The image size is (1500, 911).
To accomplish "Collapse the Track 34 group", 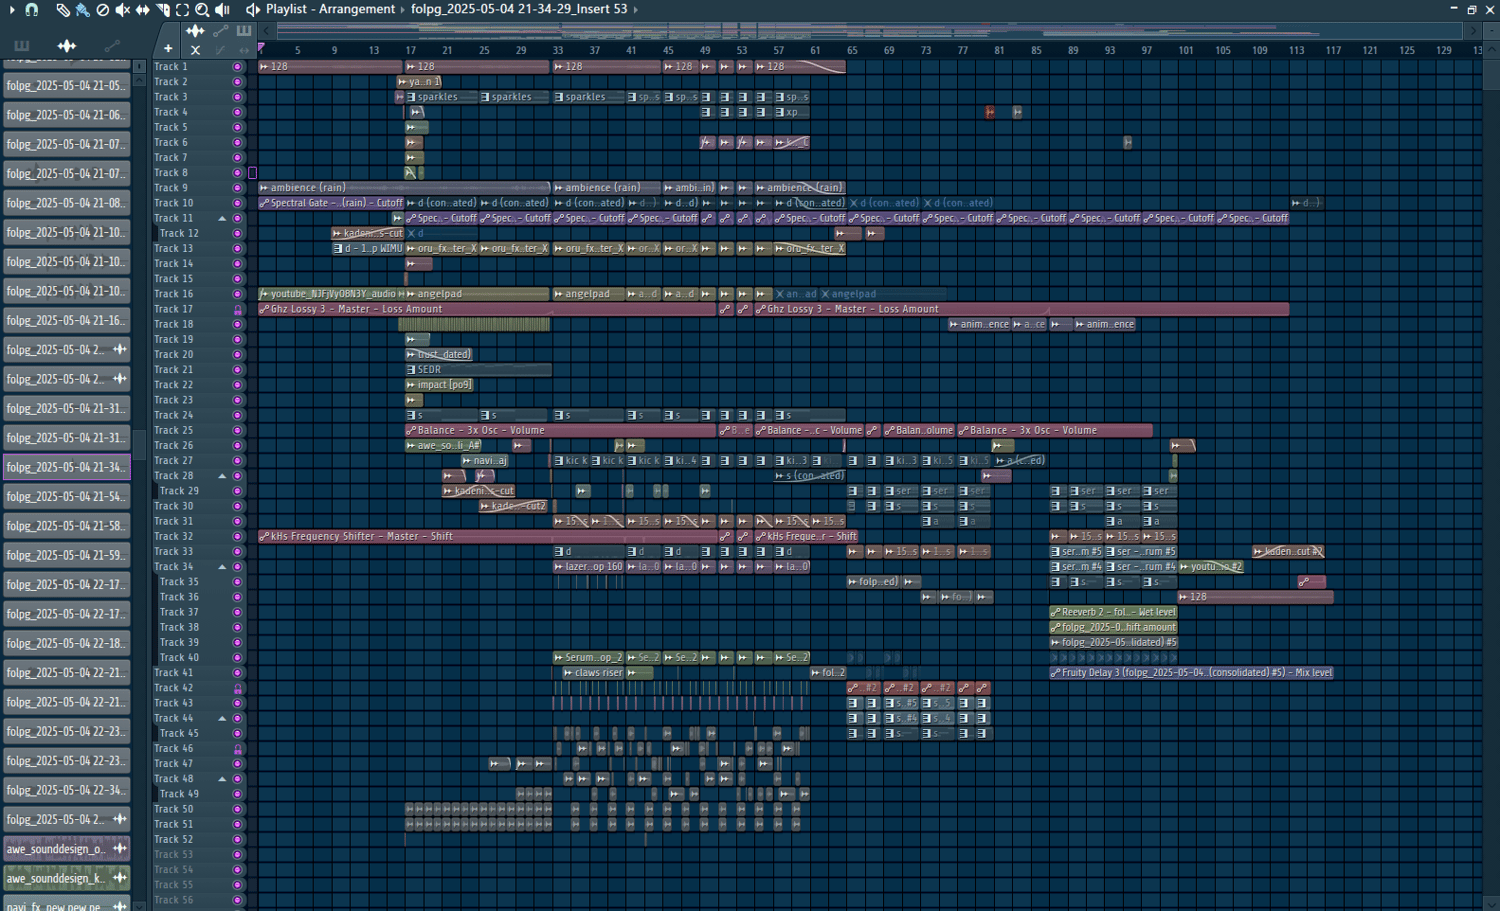I will click(222, 567).
